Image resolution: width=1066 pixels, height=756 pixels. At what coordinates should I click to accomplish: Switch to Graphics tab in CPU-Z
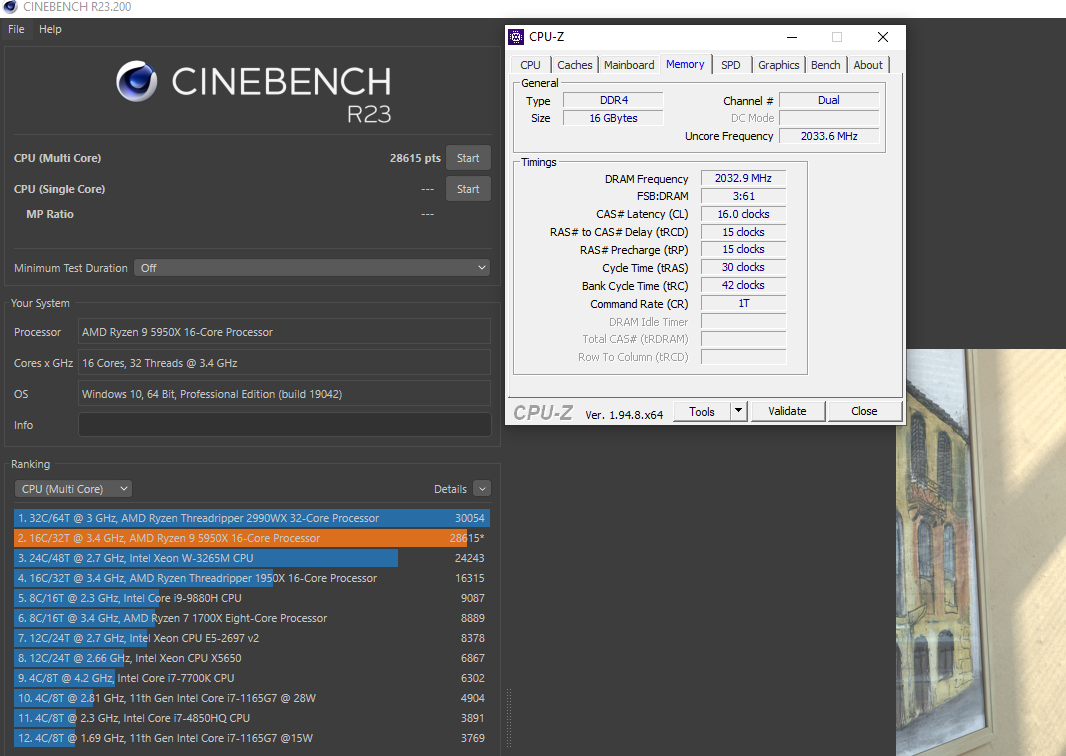point(778,65)
